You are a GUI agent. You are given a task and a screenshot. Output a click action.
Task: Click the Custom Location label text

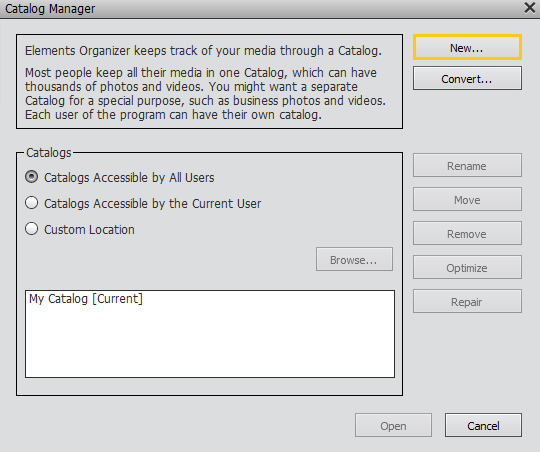[x=89, y=229]
